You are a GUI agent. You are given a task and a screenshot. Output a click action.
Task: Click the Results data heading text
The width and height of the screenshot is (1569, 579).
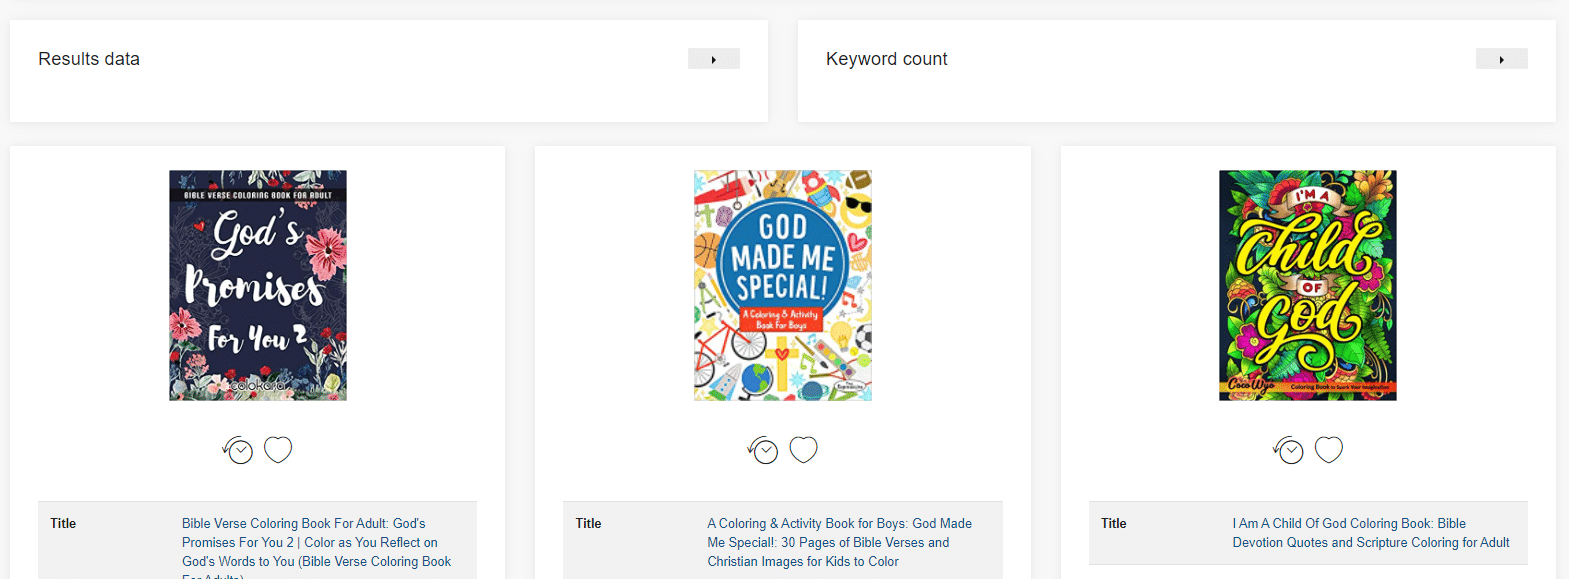89,59
